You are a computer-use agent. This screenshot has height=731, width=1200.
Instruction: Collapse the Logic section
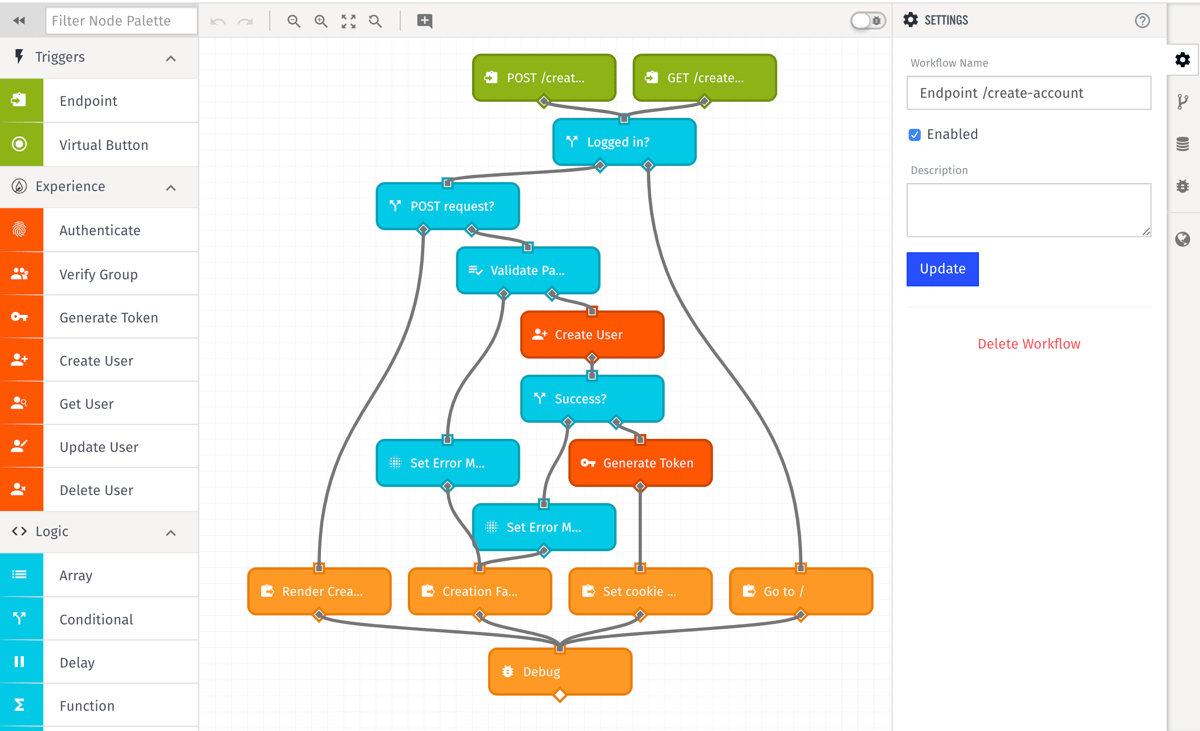pyautogui.click(x=171, y=532)
